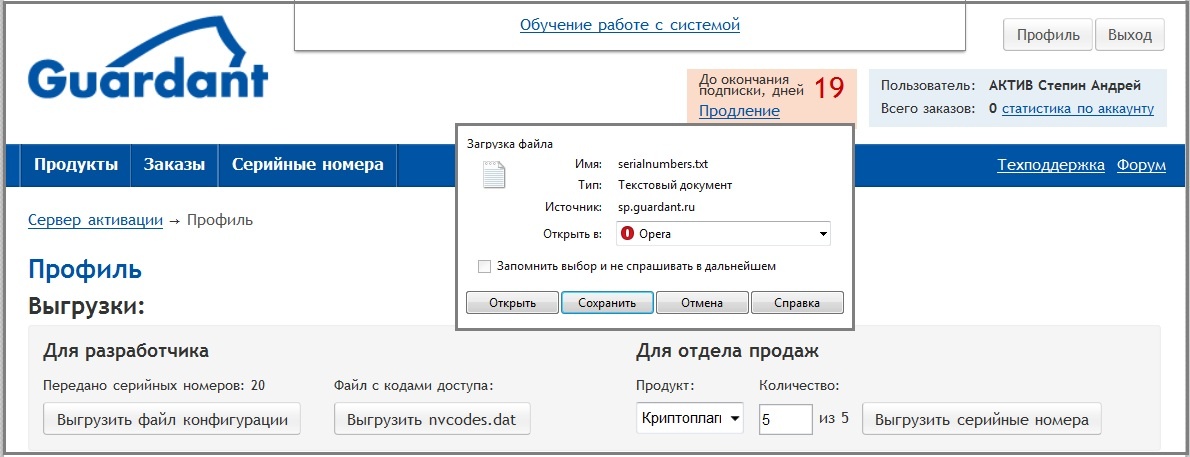Go to the 'Заказы' menu tab

(174, 165)
